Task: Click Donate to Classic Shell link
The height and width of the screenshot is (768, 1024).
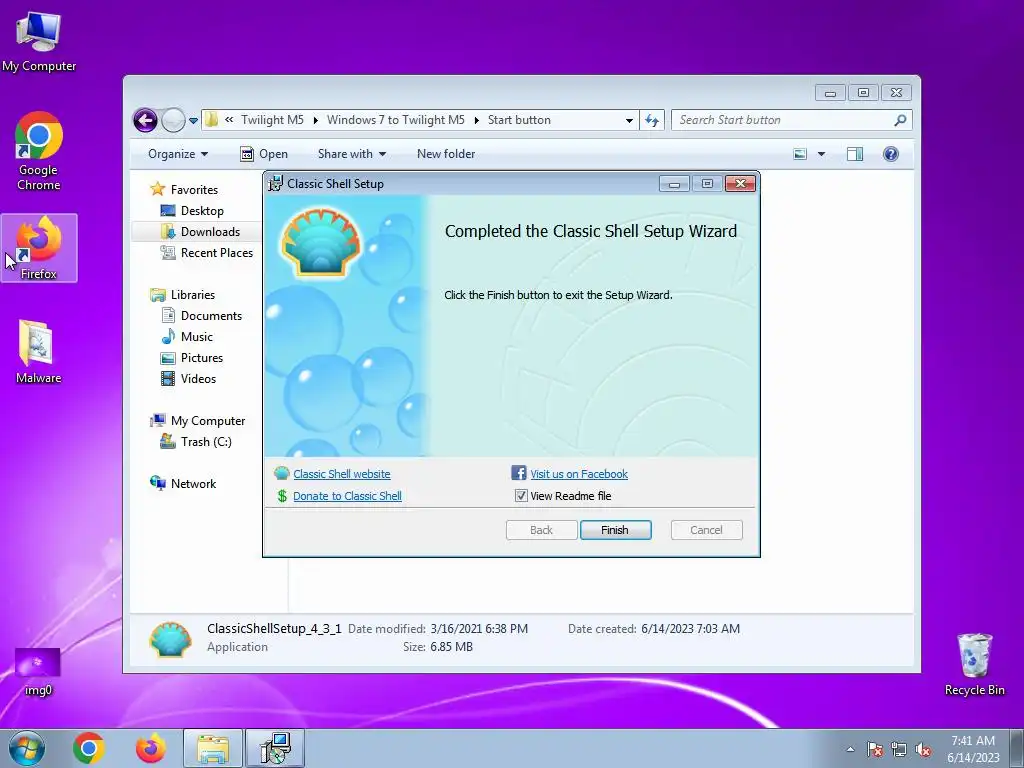Action: coord(347,496)
